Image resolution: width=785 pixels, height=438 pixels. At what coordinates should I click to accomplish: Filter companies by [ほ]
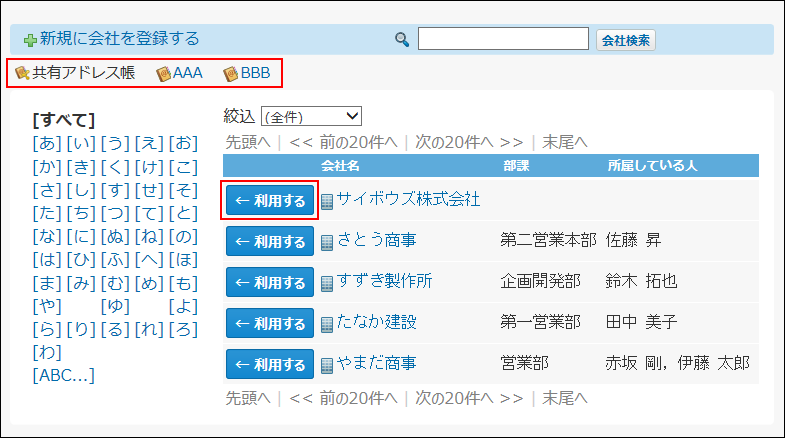[183, 260]
